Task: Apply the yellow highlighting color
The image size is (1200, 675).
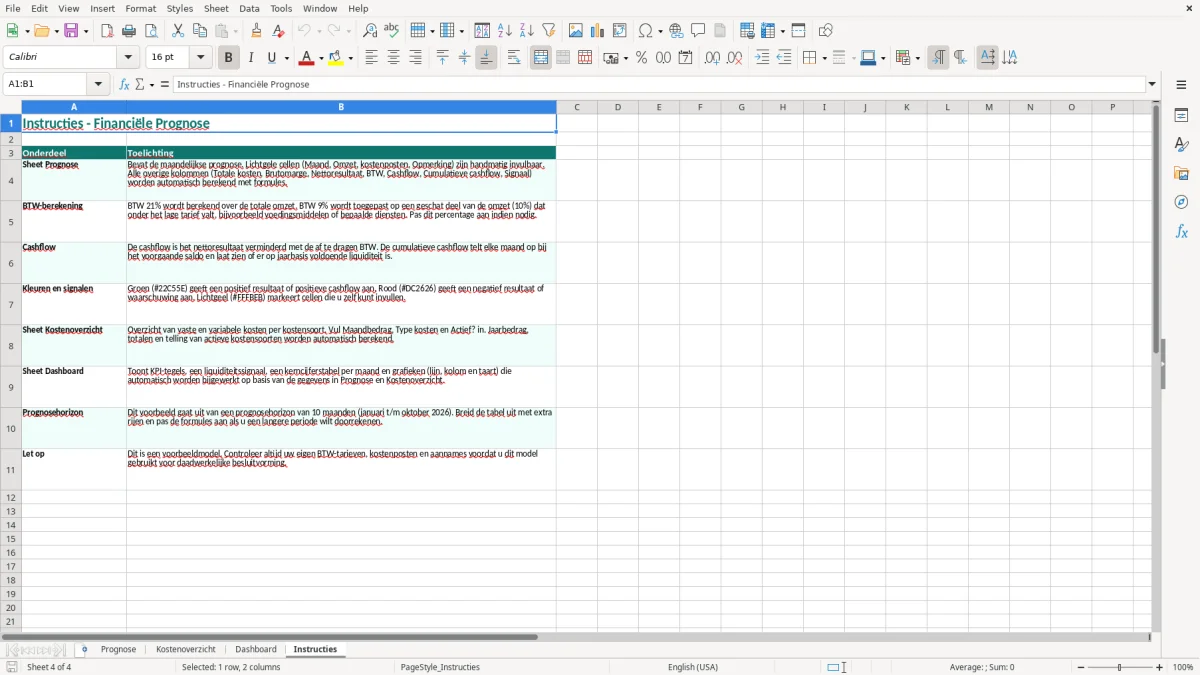Action: 336,58
